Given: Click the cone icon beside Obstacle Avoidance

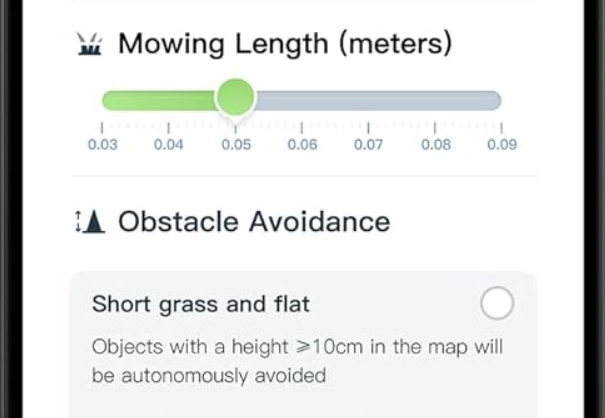Looking at the screenshot, I should click(90, 222).
